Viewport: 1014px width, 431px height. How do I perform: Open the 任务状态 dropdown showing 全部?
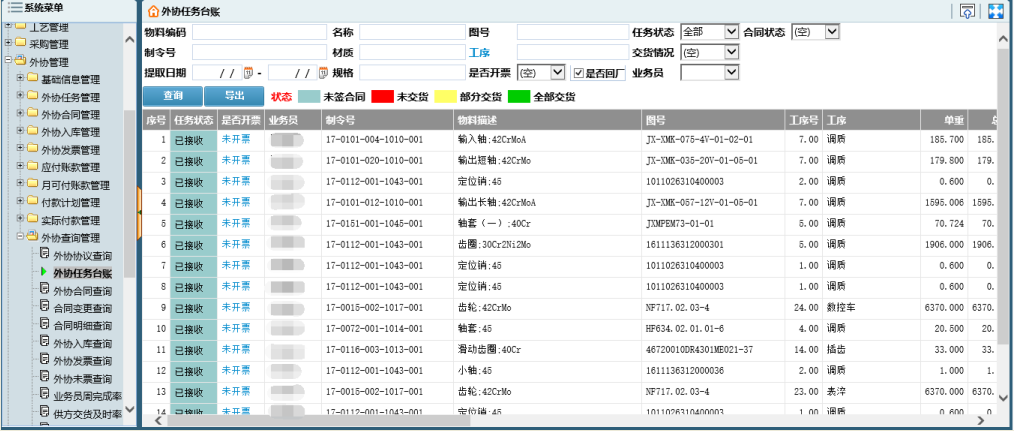(709, 32)
